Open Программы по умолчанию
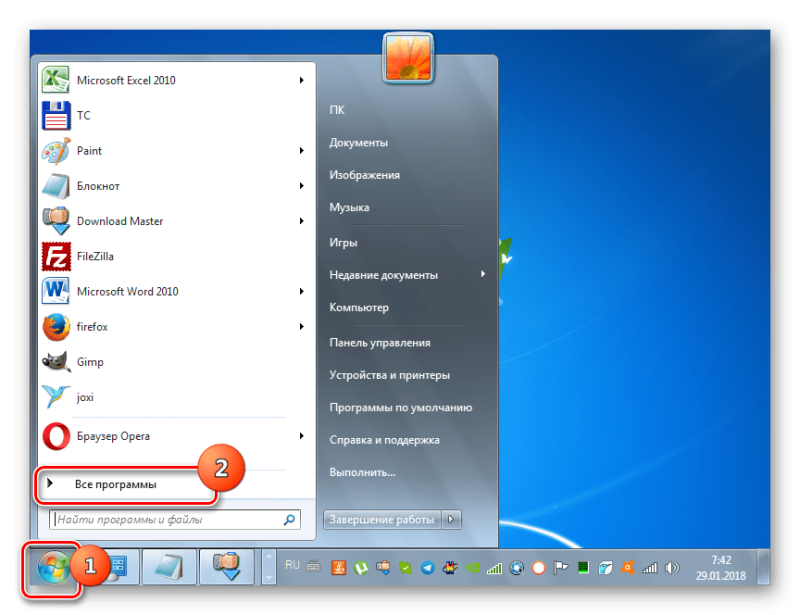The height and width of the screenshot is (615, 800). point(401,407)
